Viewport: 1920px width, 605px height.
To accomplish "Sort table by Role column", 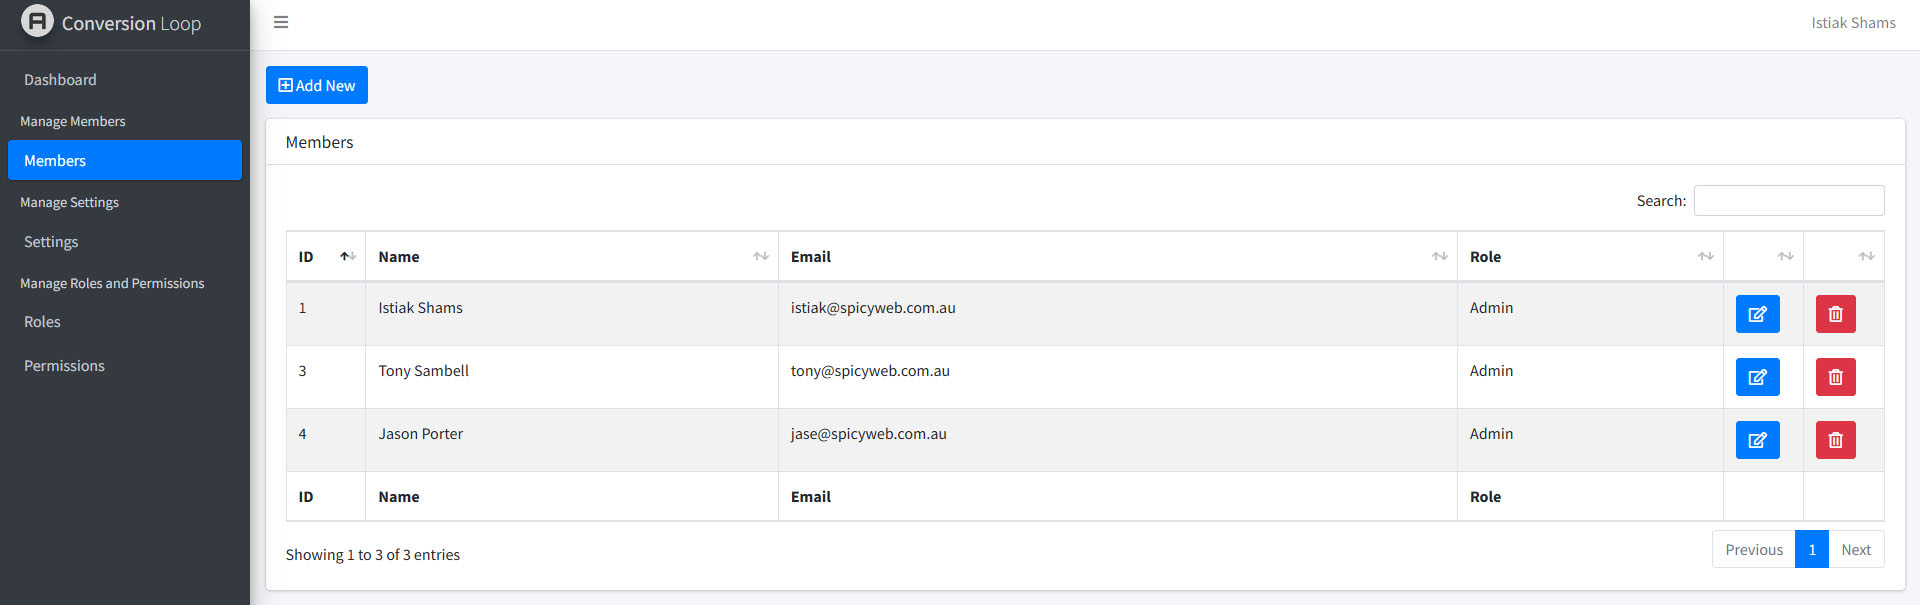I will click(x=1589, y=257).
